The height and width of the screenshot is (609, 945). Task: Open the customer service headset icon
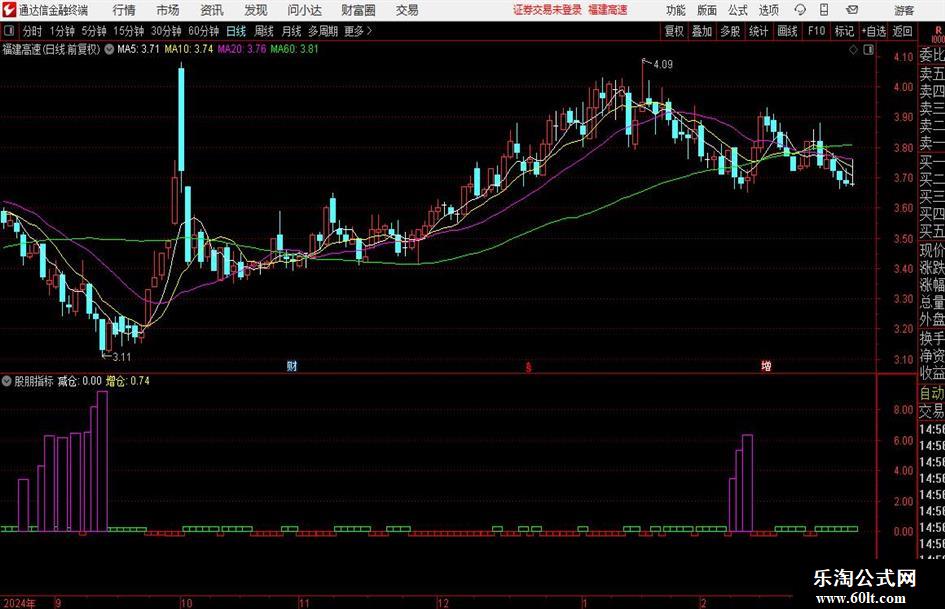(800, 10)
